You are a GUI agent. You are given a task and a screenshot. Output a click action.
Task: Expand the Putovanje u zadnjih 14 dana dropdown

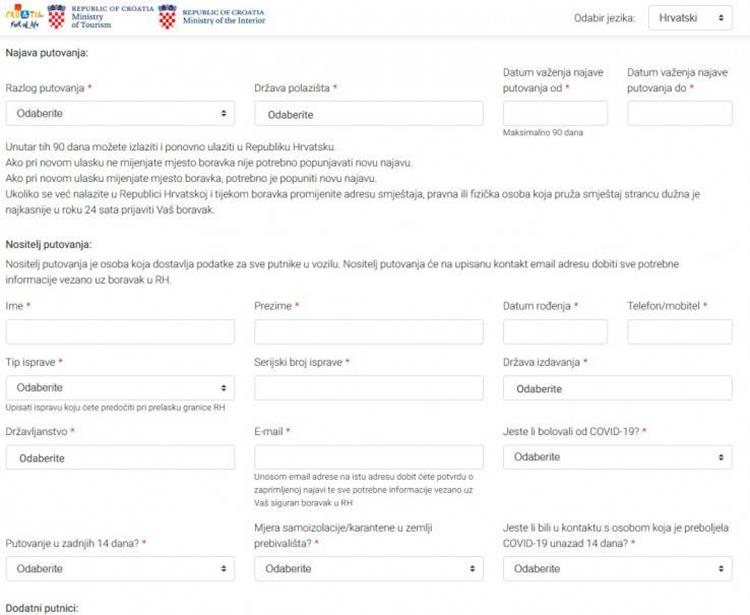tap(120, 568)
